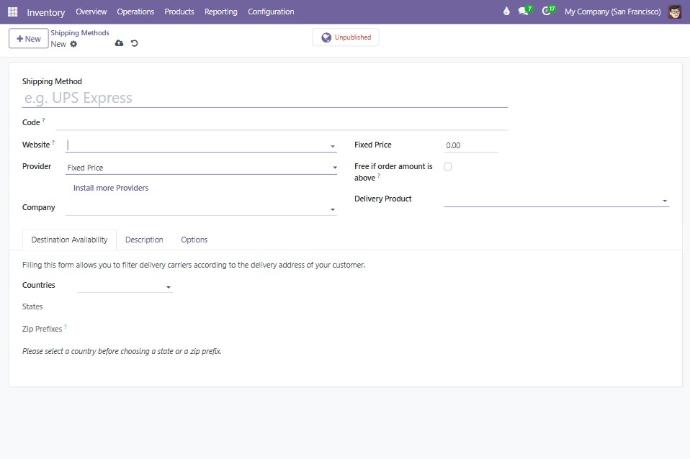Click the gear actions icon beside New
690x459 pixels.
click(x=73, y=44)
